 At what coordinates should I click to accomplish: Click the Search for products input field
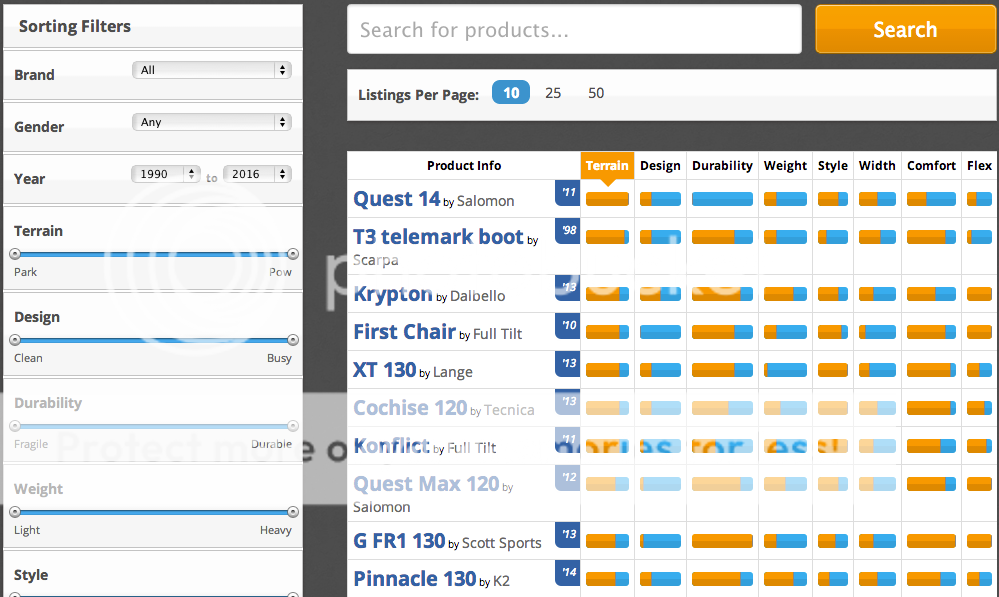point(574,30)
